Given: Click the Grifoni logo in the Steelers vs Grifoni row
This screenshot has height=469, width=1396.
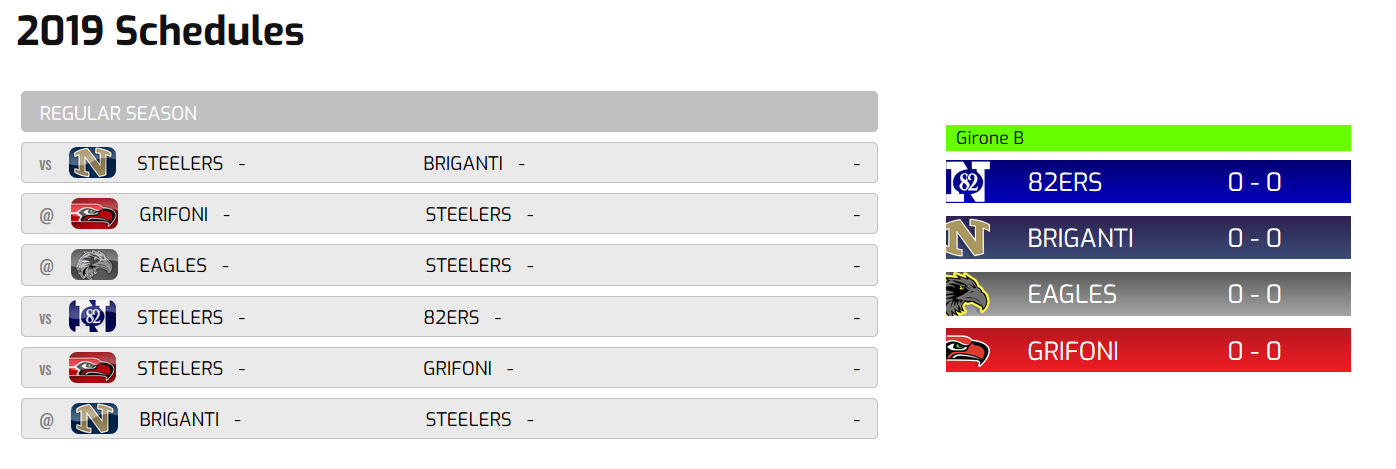Looking at the screenshot, I should [x=93, y=367].
